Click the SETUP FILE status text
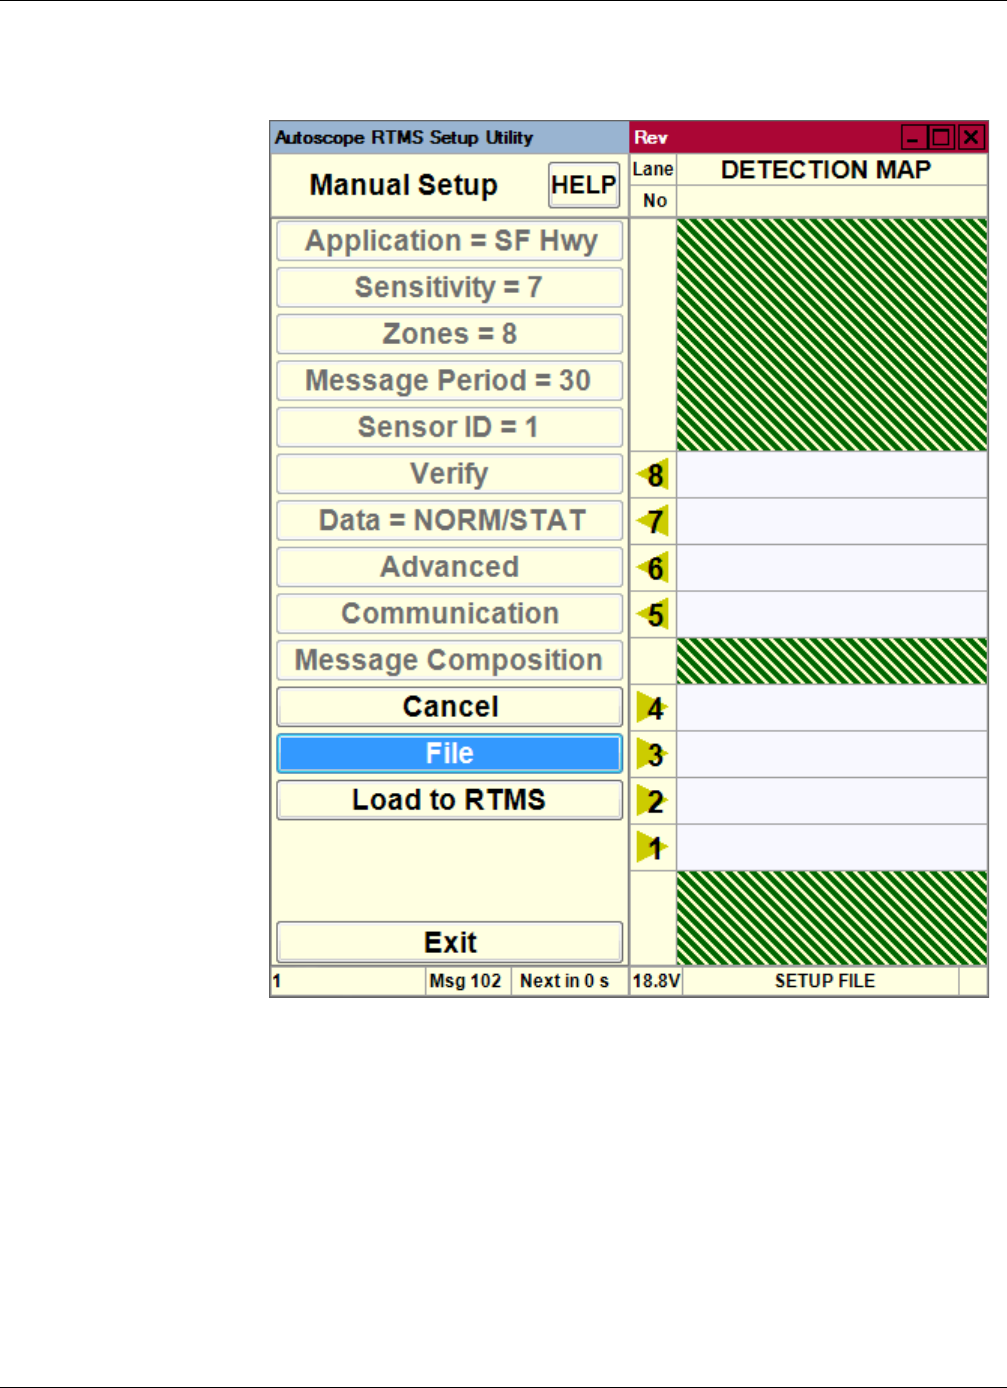Image resolution: width=1007 pixels, height=1388 pixels. [825, 981]
